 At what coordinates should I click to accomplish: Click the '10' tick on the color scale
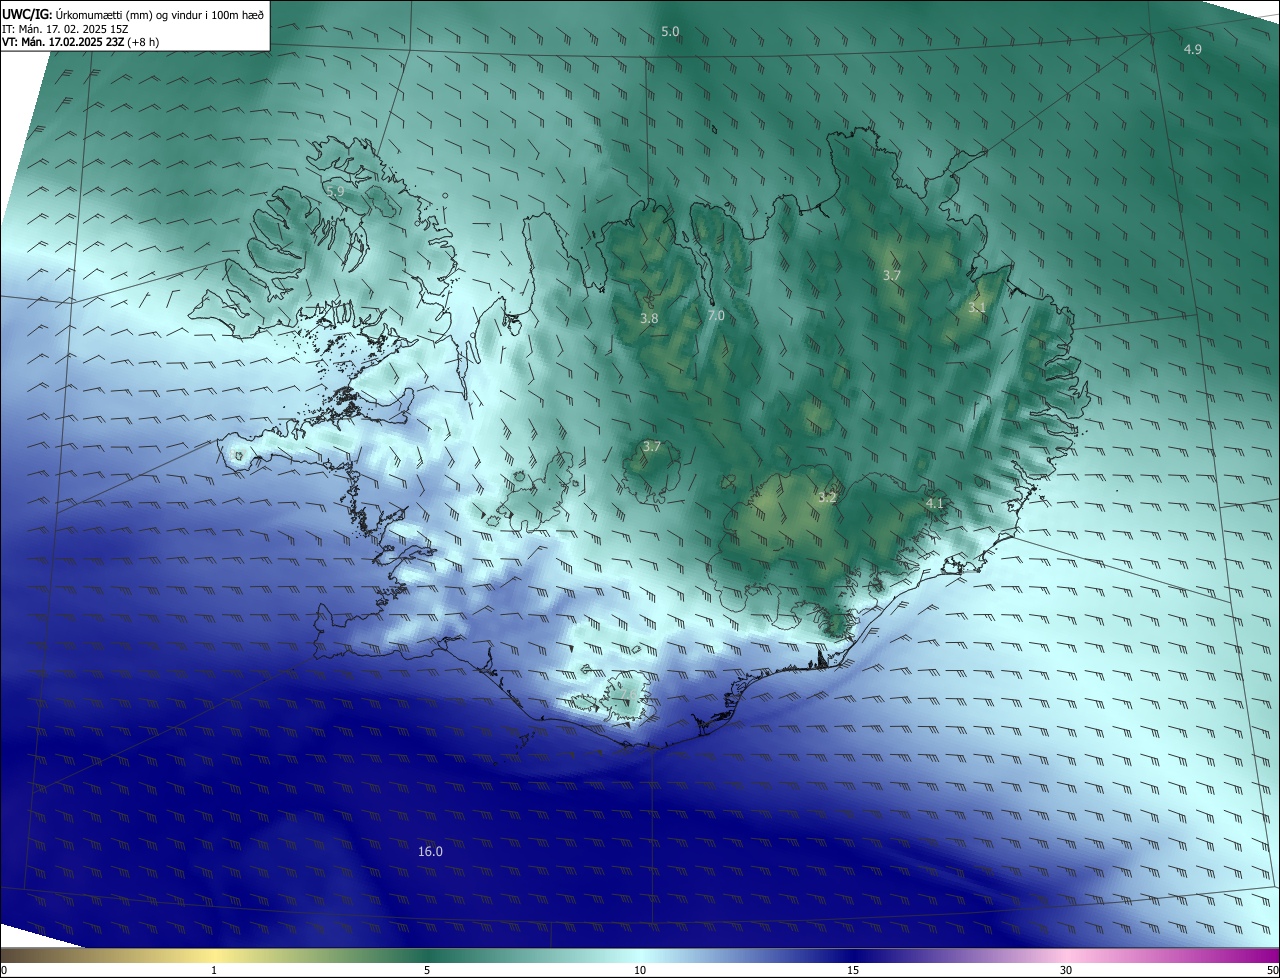[640, 971]
